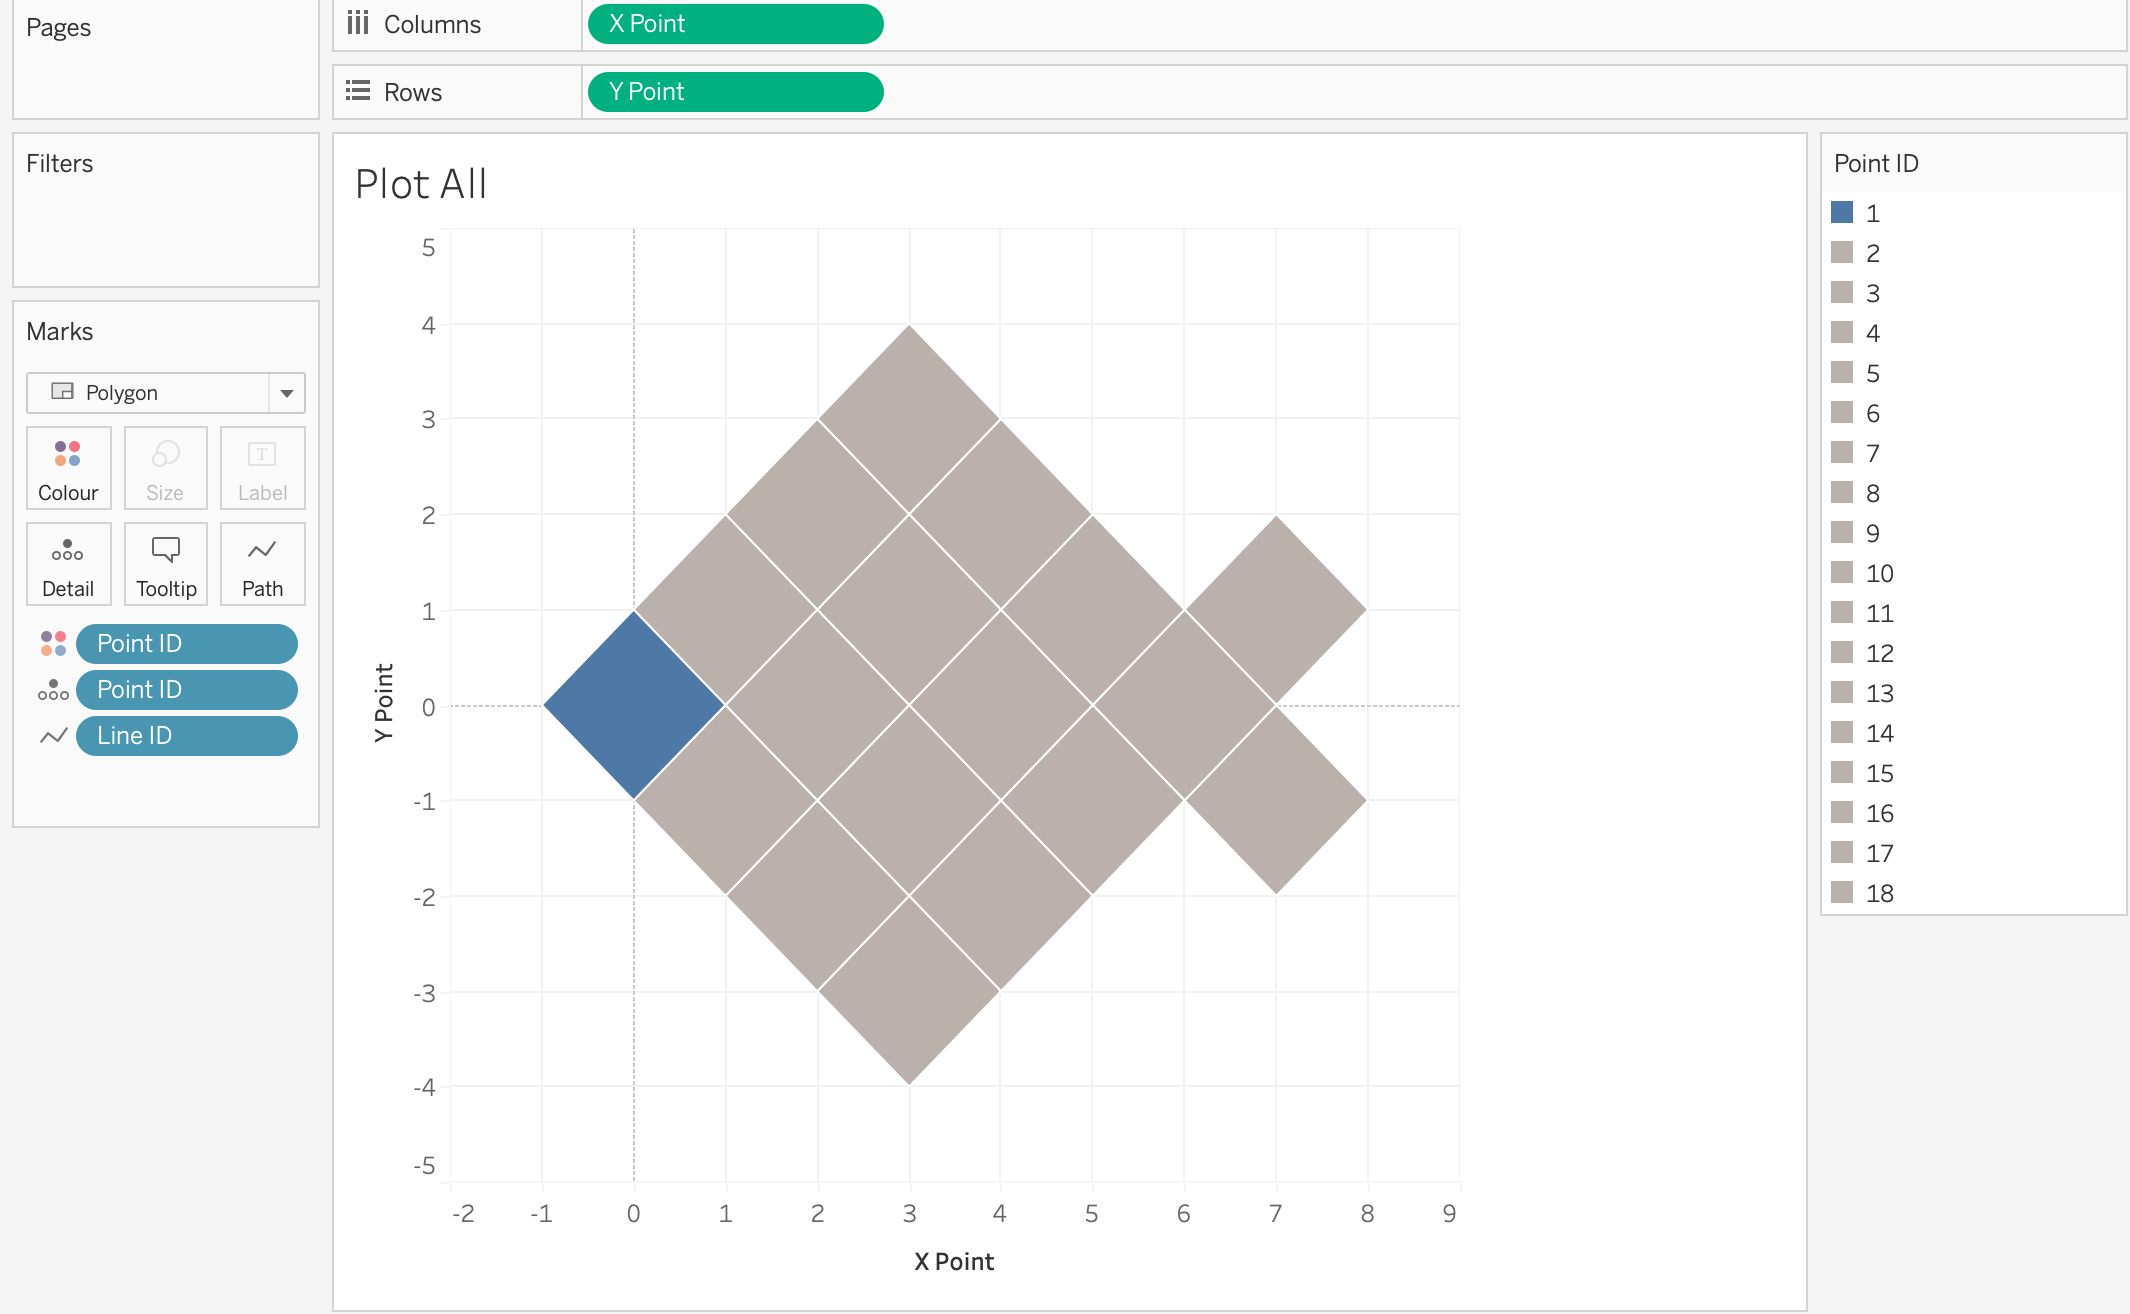Click path icon beside Line ID pill
This screenshot has width=2130, height=1314.
click(x=53, y=736)
